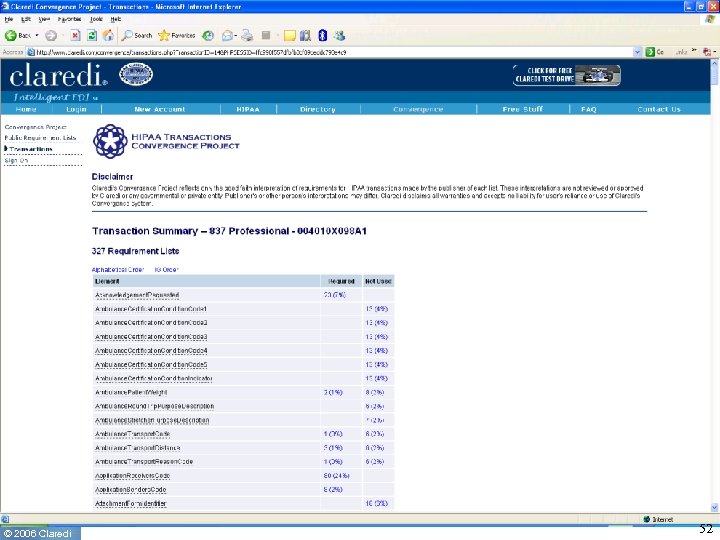This screenshot has height=540, width=720.
Task: Click the Claredi logo
Action: click(58, 75)
